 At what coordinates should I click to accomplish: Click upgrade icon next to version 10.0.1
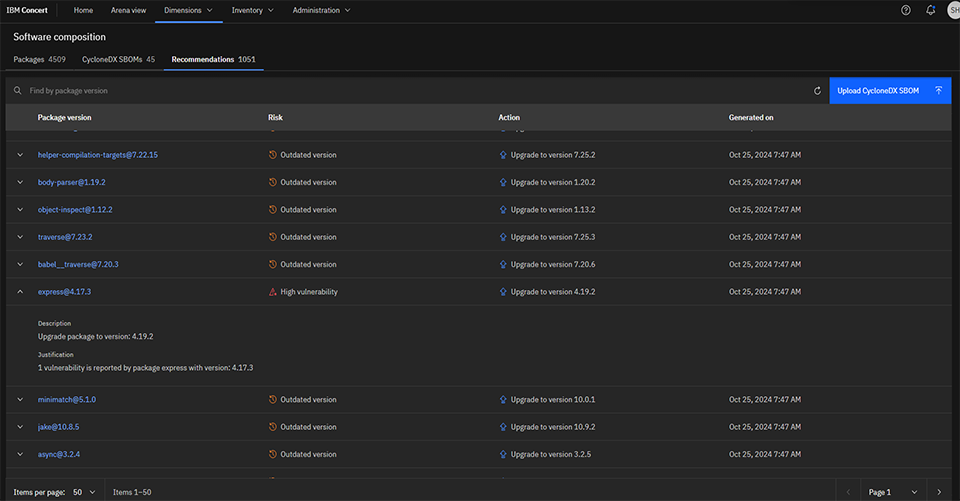coord(503,399)
